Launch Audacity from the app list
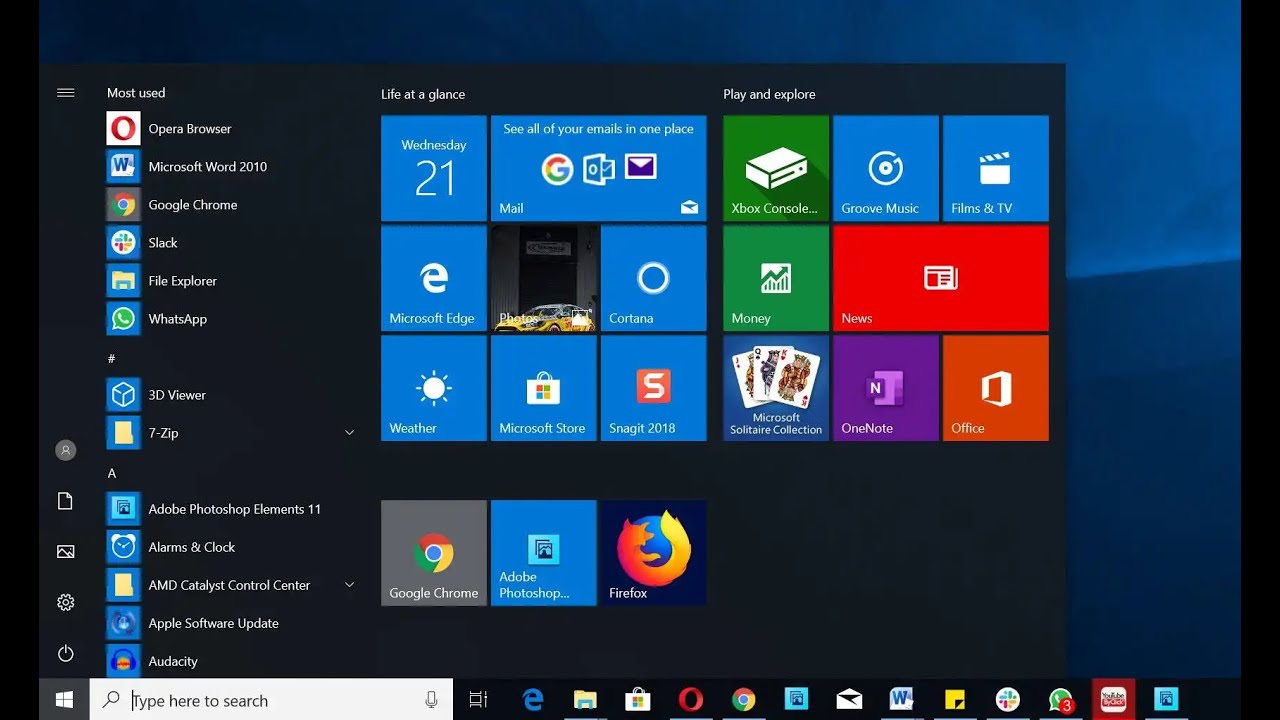 [232, 661]
